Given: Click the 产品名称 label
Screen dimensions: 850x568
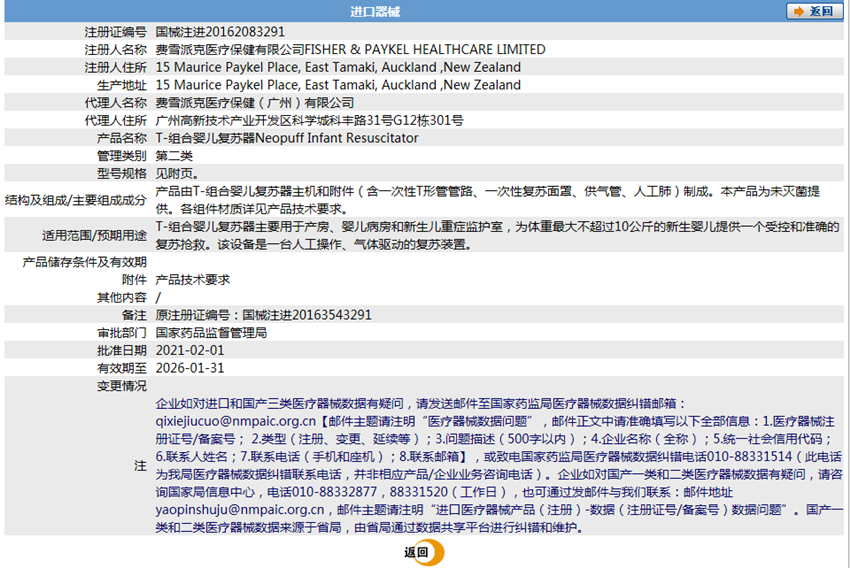Looking at the screenshot, I should pos(122,138).
